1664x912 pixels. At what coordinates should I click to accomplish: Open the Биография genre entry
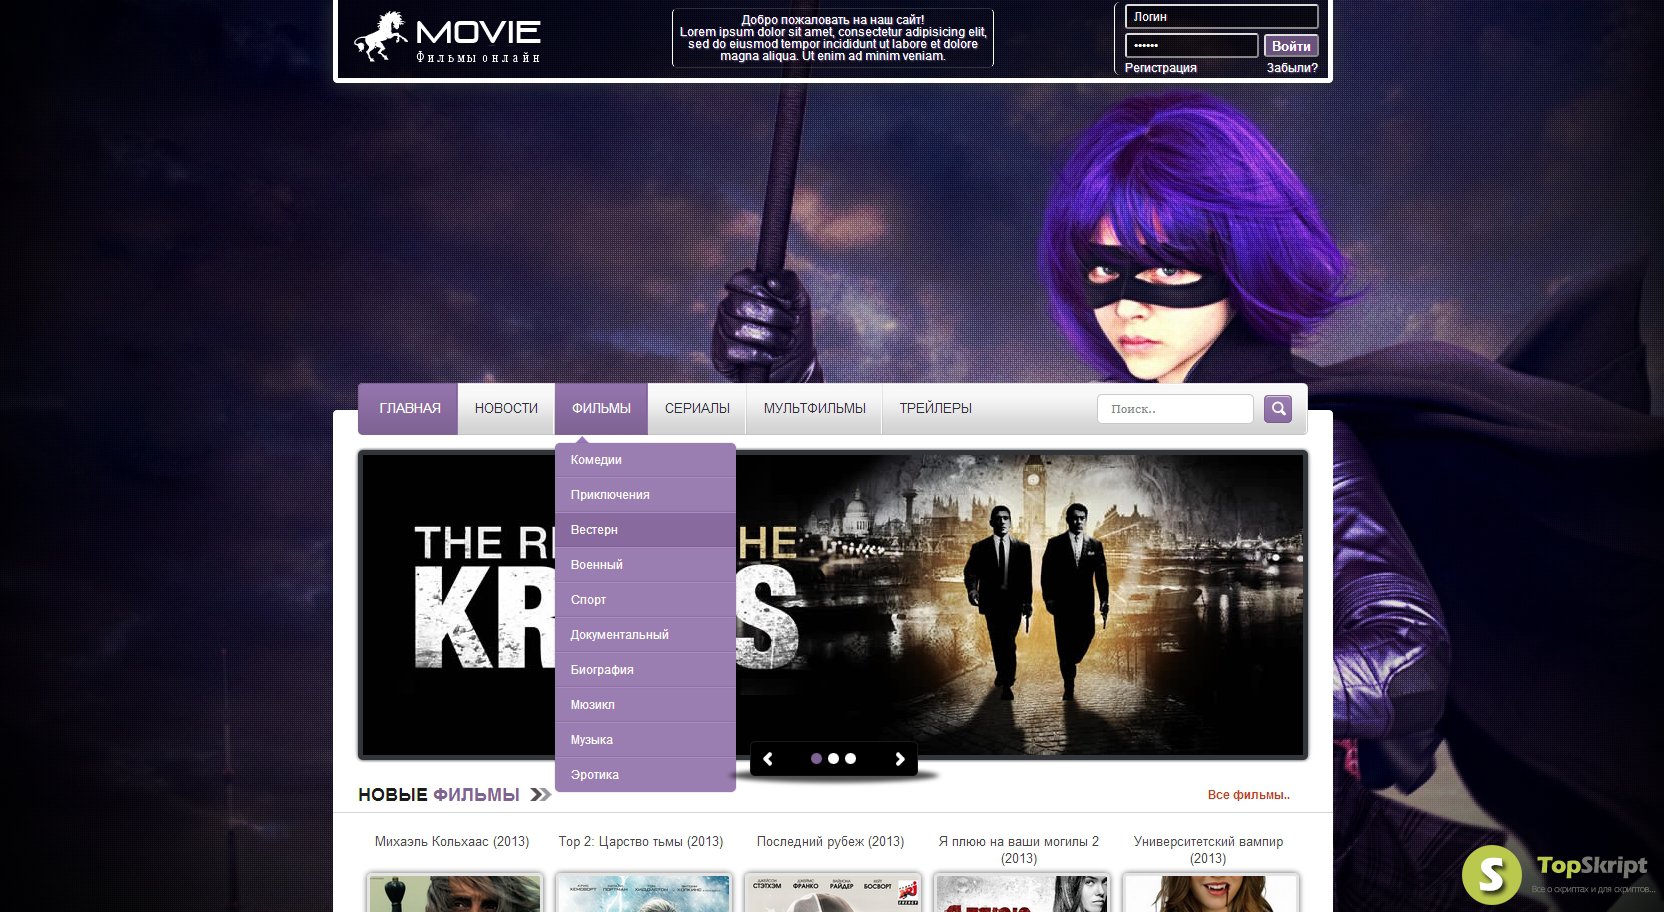(x=645, y=670)
